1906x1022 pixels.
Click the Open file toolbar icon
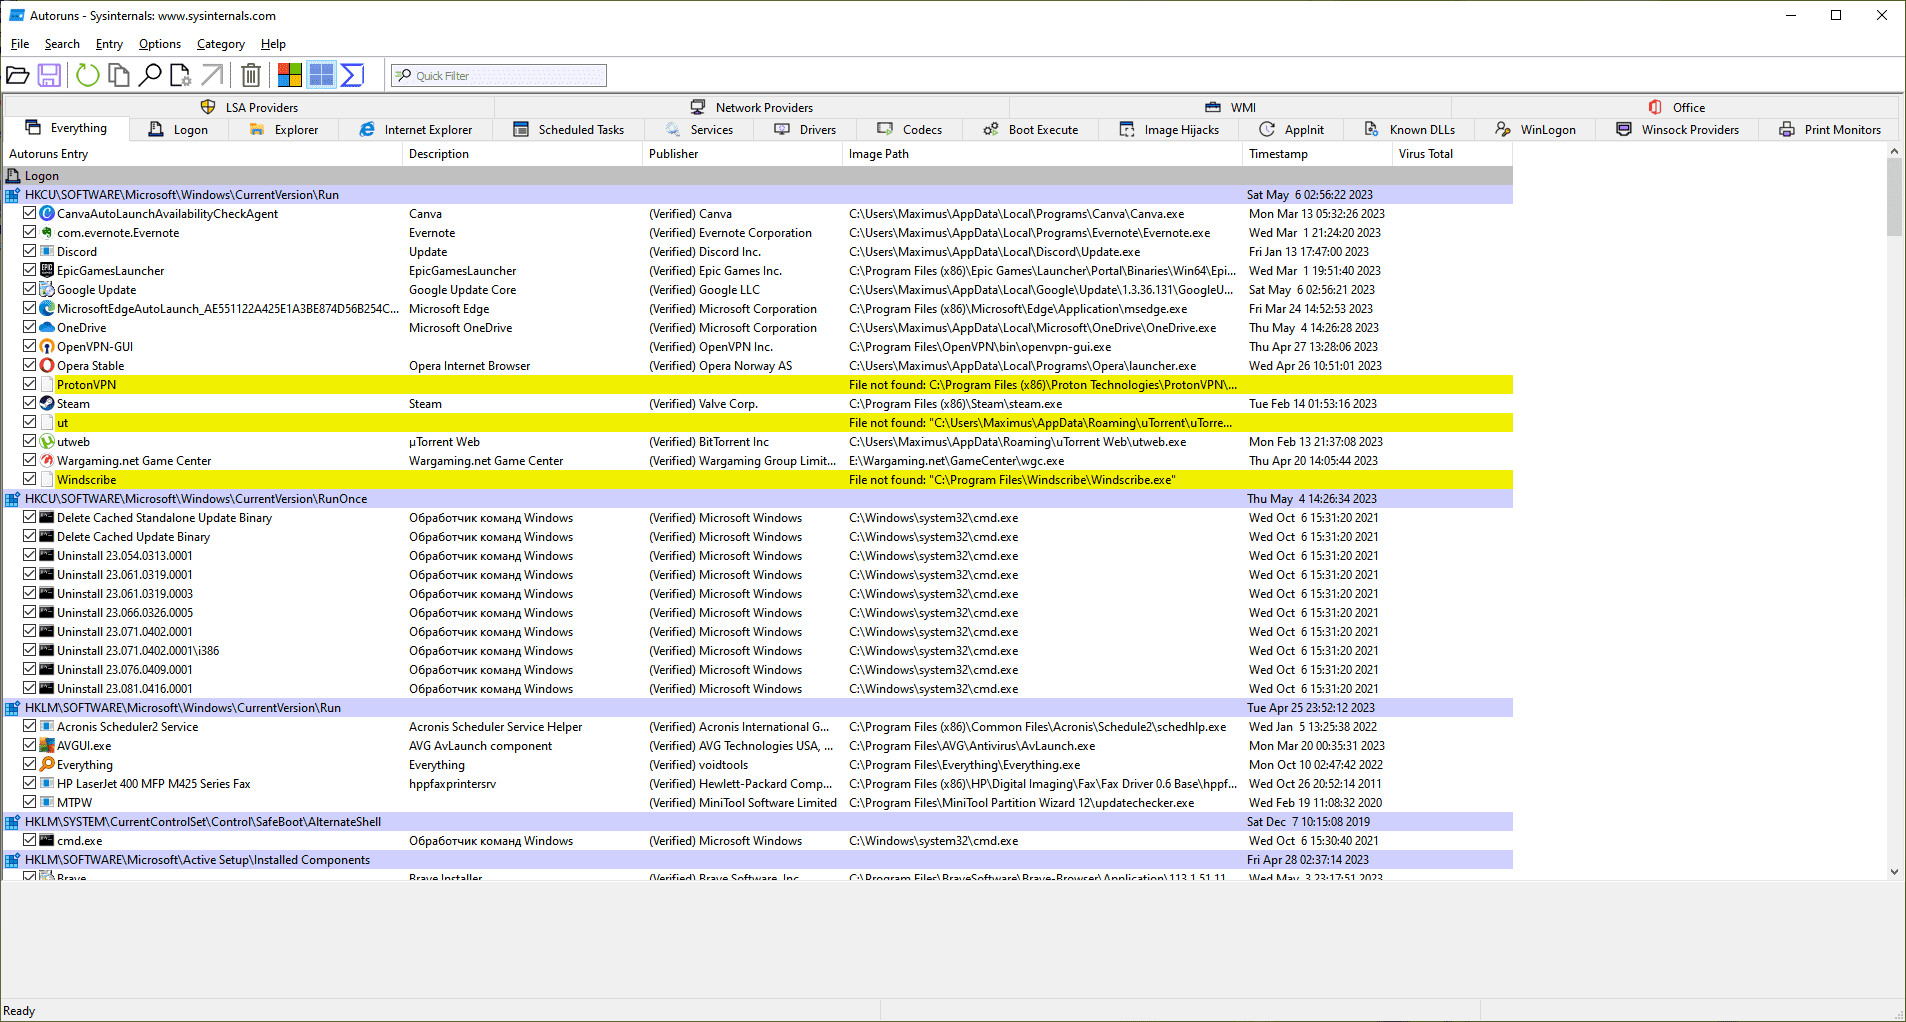click(x=18, y=75)
